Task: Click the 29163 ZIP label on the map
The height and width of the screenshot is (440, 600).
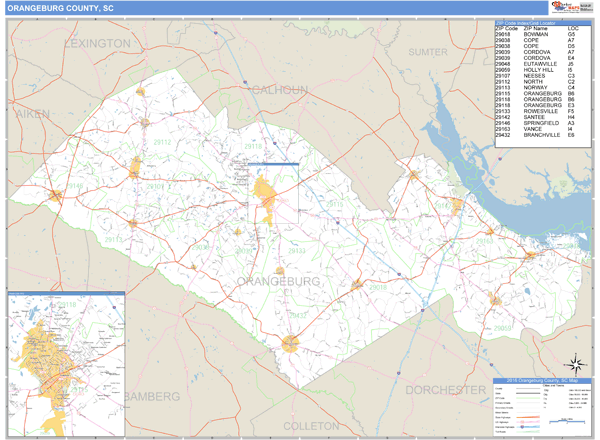Action: tap(484, 241)
